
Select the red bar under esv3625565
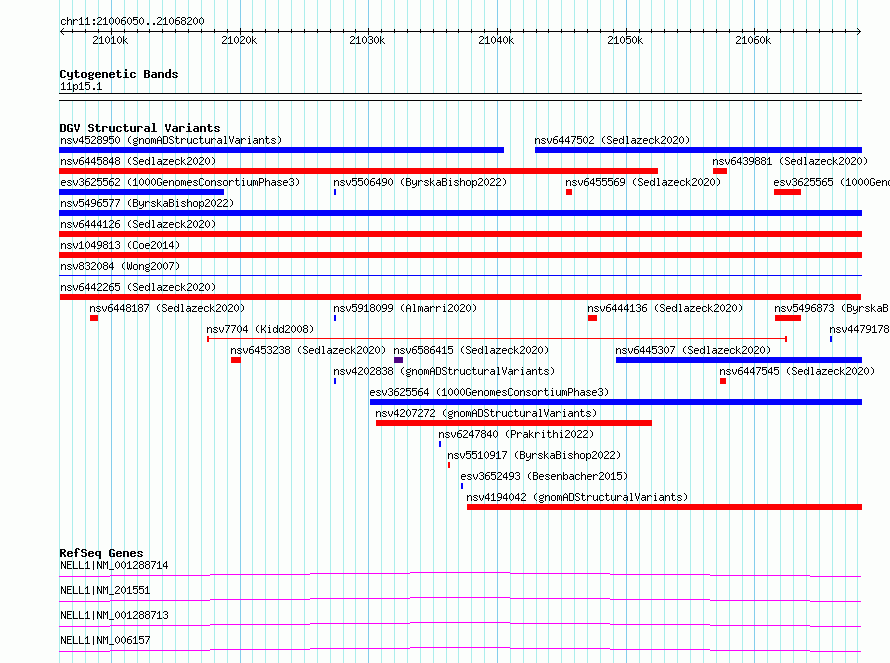point(787,192)
